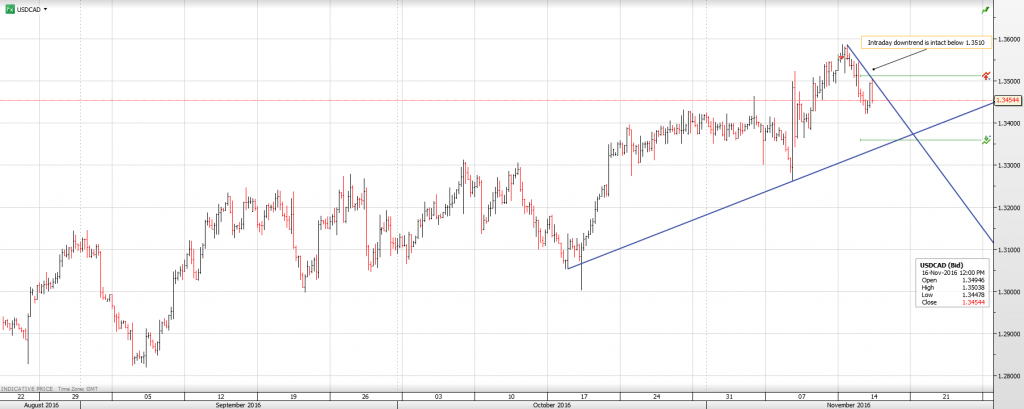Click the green Fx instrument icon
The height and width of the screenshot is (409, 1024).
[x=9, y=8]
